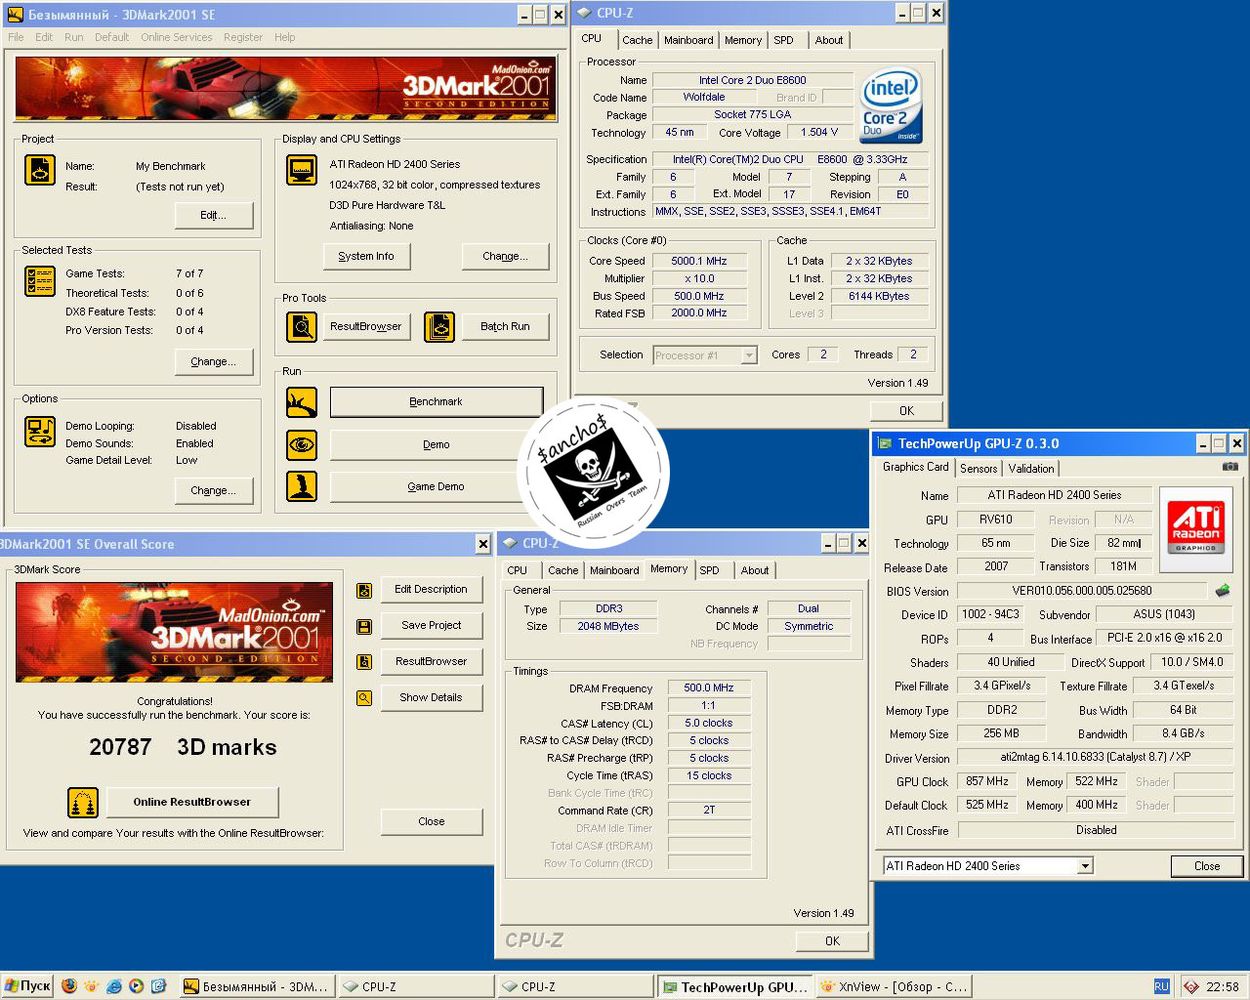This screenshot has width=1250, height=1000.
Task: Click the System Info button
Action: 366,256
